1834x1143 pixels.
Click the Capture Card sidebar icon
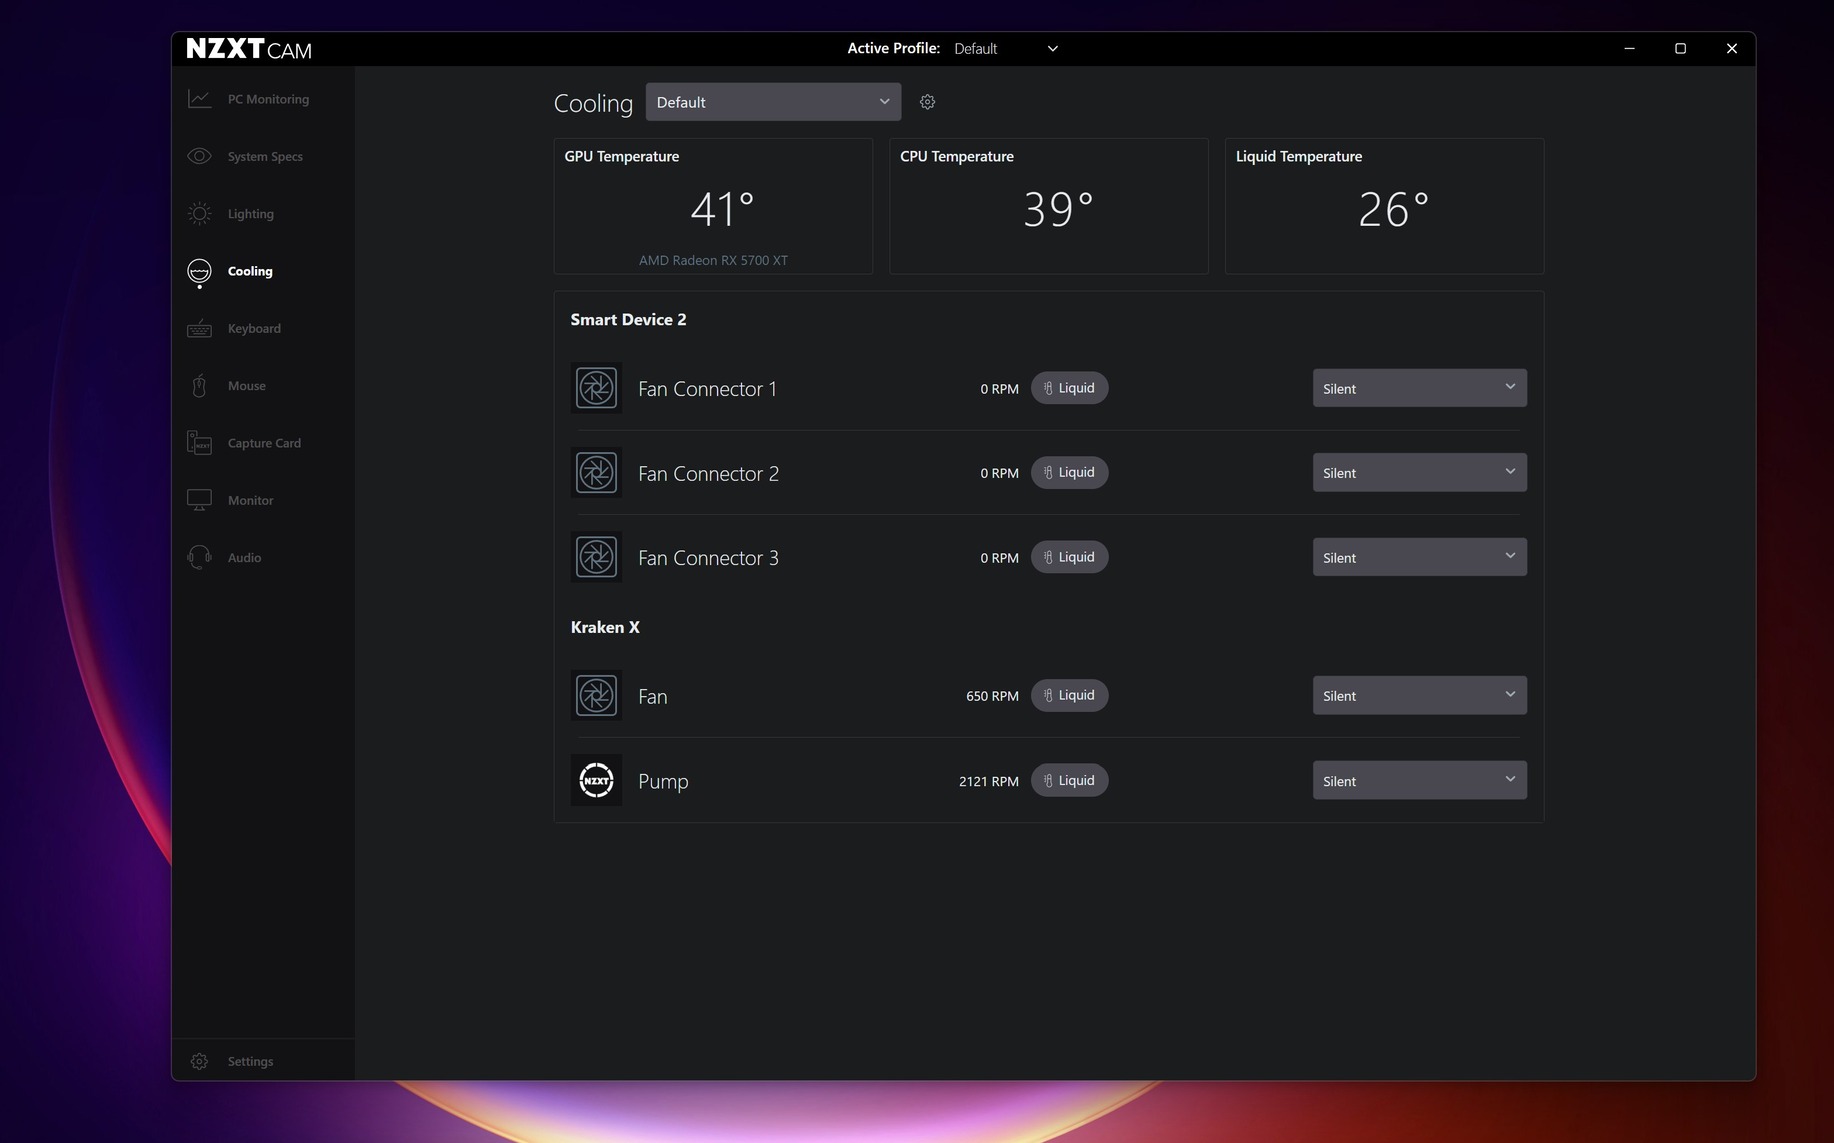pyautogui.click(x=199, y=443)
